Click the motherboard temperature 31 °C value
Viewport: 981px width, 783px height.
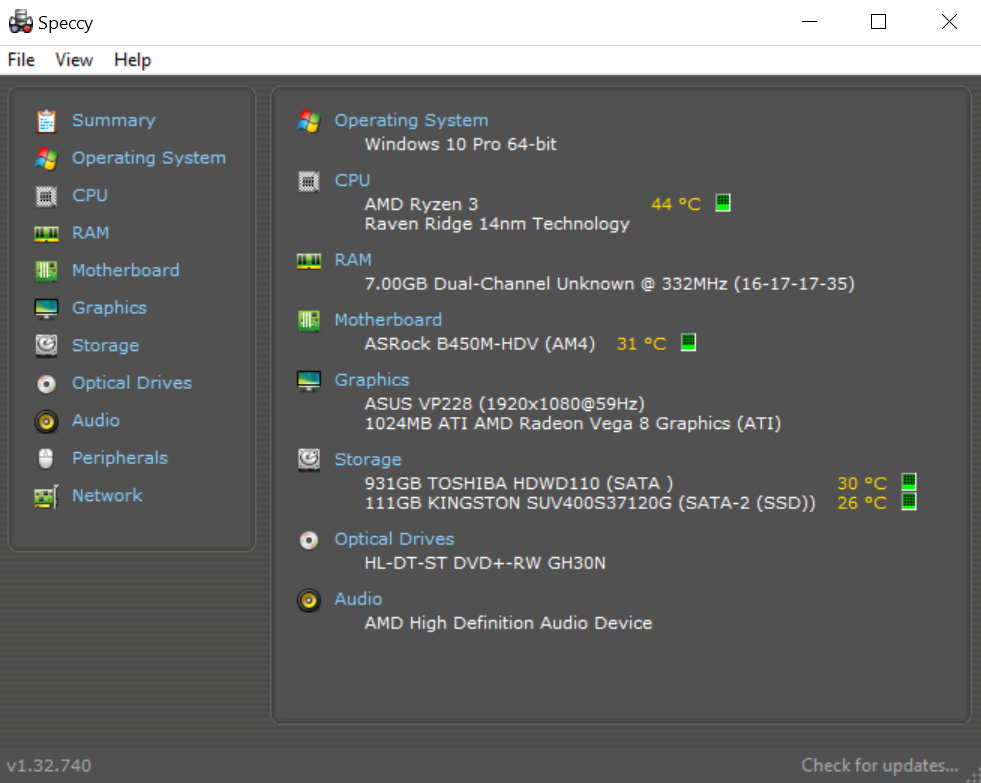642,343
